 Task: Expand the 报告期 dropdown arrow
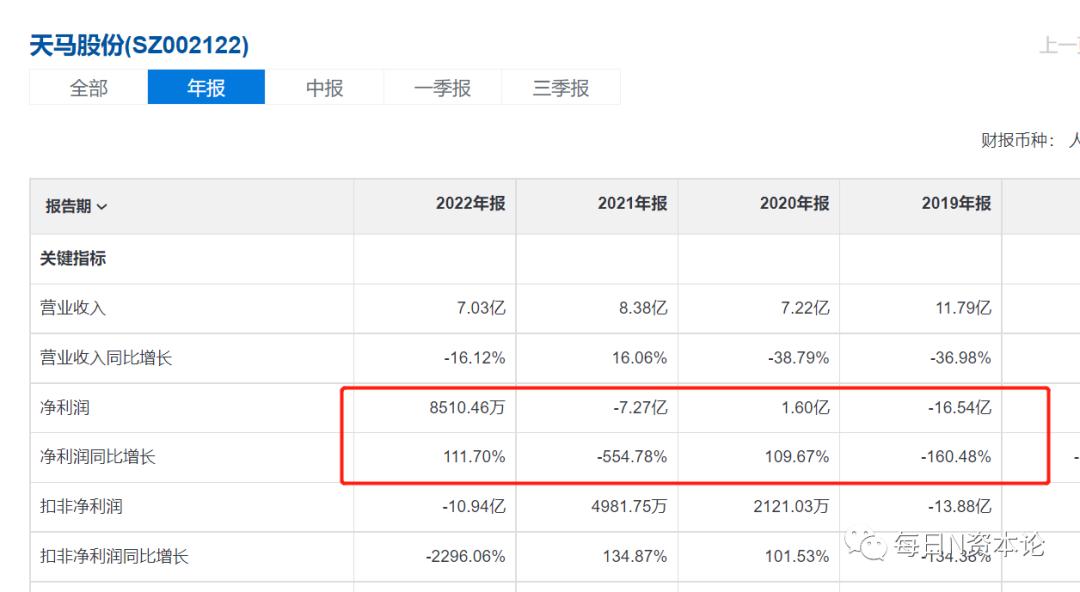point(102,207)
